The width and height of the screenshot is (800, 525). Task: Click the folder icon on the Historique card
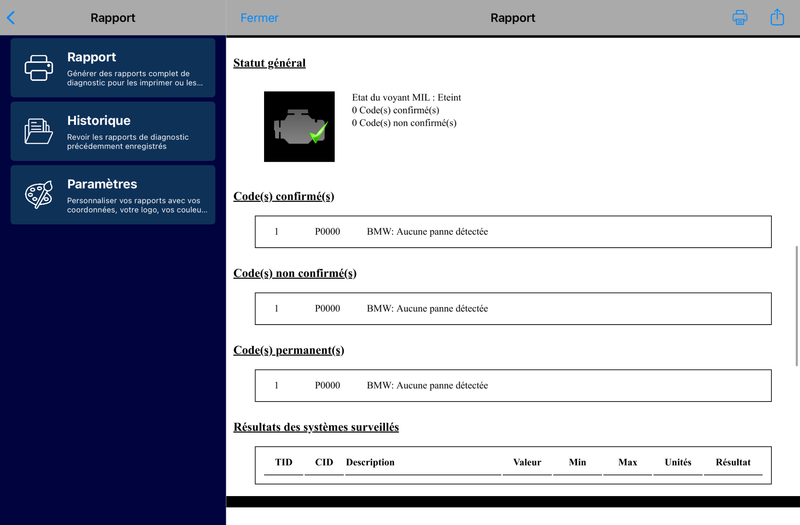tap(39, 131)
